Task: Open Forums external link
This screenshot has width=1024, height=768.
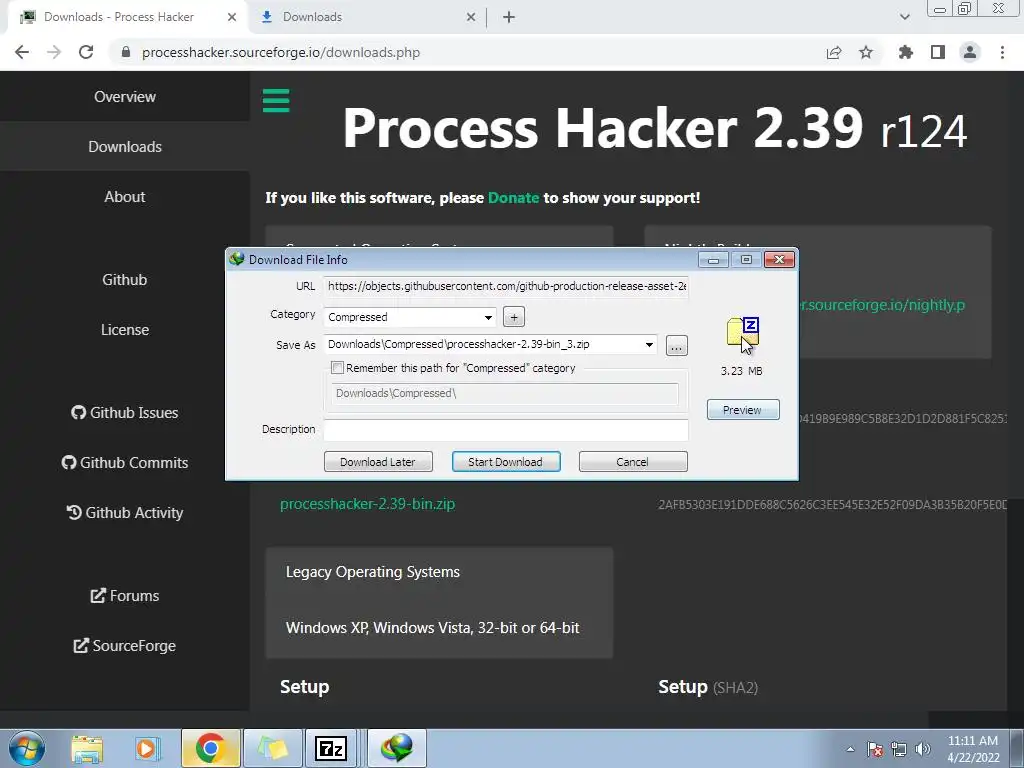Action: click(x=125, y=596)
